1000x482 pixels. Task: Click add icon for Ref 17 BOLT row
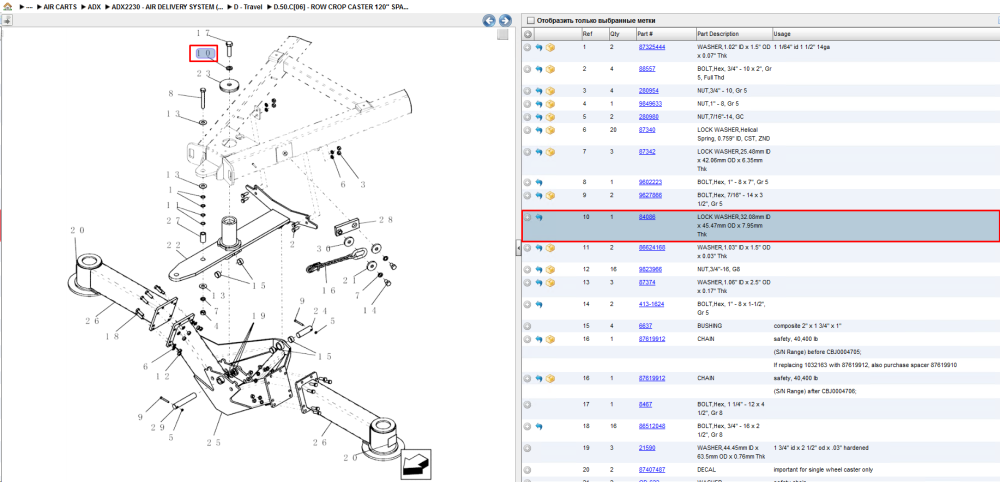pos(528,404)
